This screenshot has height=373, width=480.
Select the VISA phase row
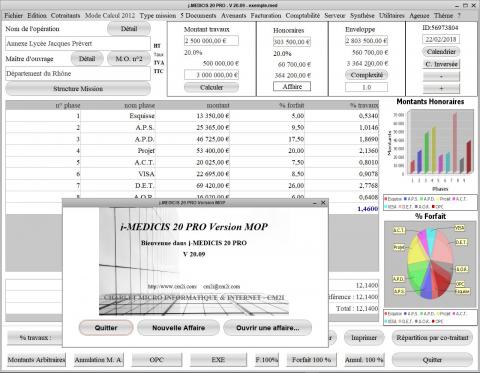192,174
